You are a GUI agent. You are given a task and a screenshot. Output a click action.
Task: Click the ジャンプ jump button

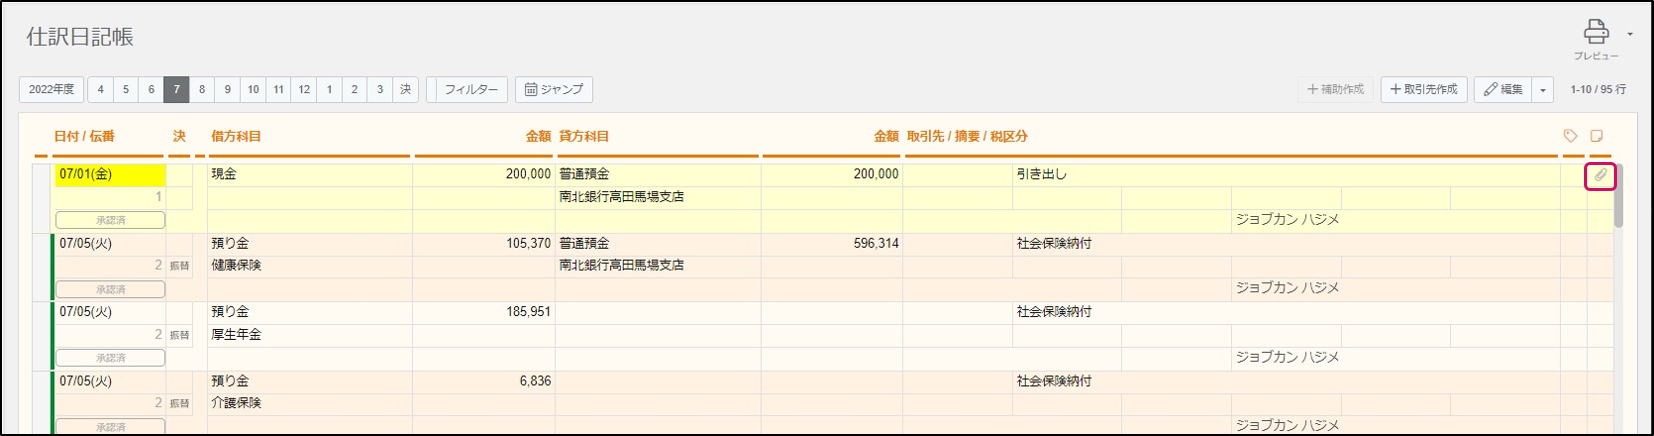click(x=554, y=90)
